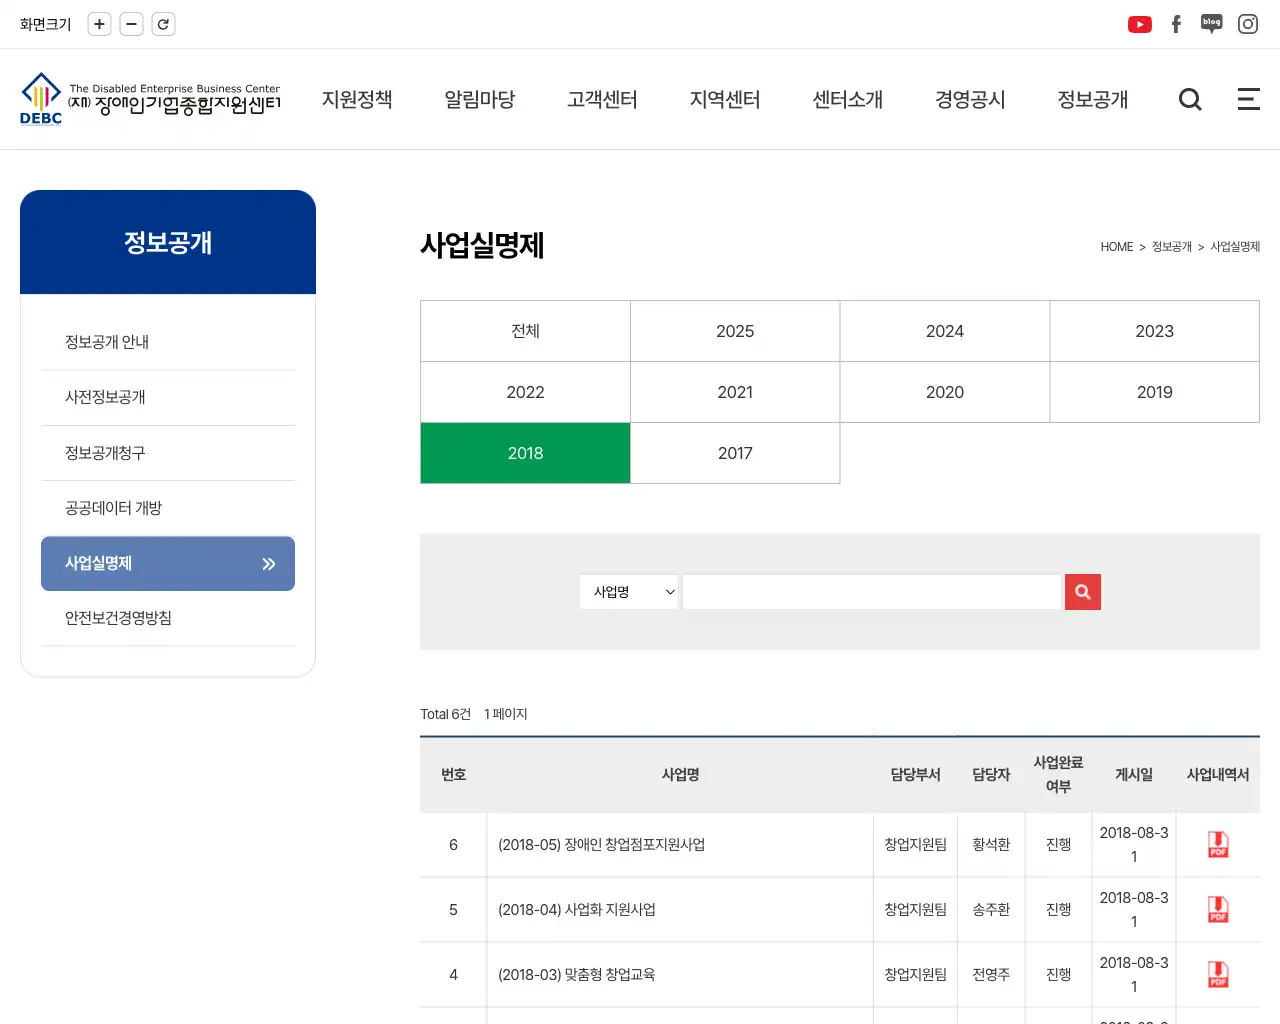Focus the search keyword input field
1280x1024 pixels.
coord(872,592)
